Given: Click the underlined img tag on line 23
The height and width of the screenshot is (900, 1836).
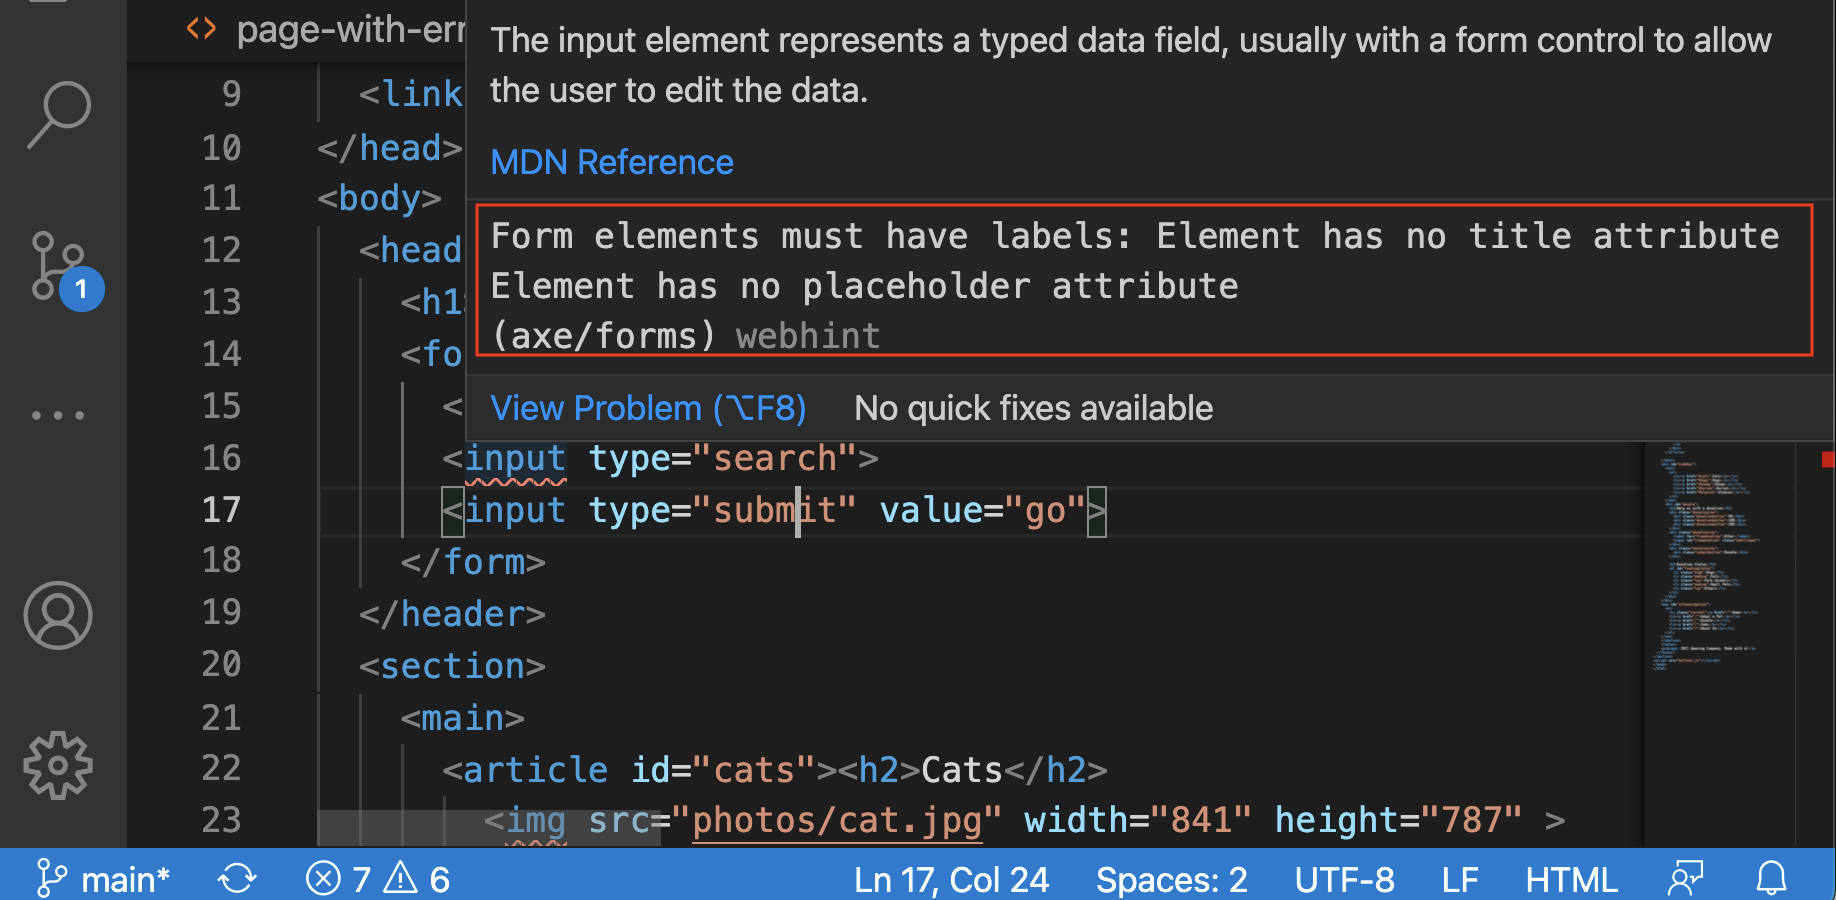Looking at the screenshot, I should coord(536,821).
